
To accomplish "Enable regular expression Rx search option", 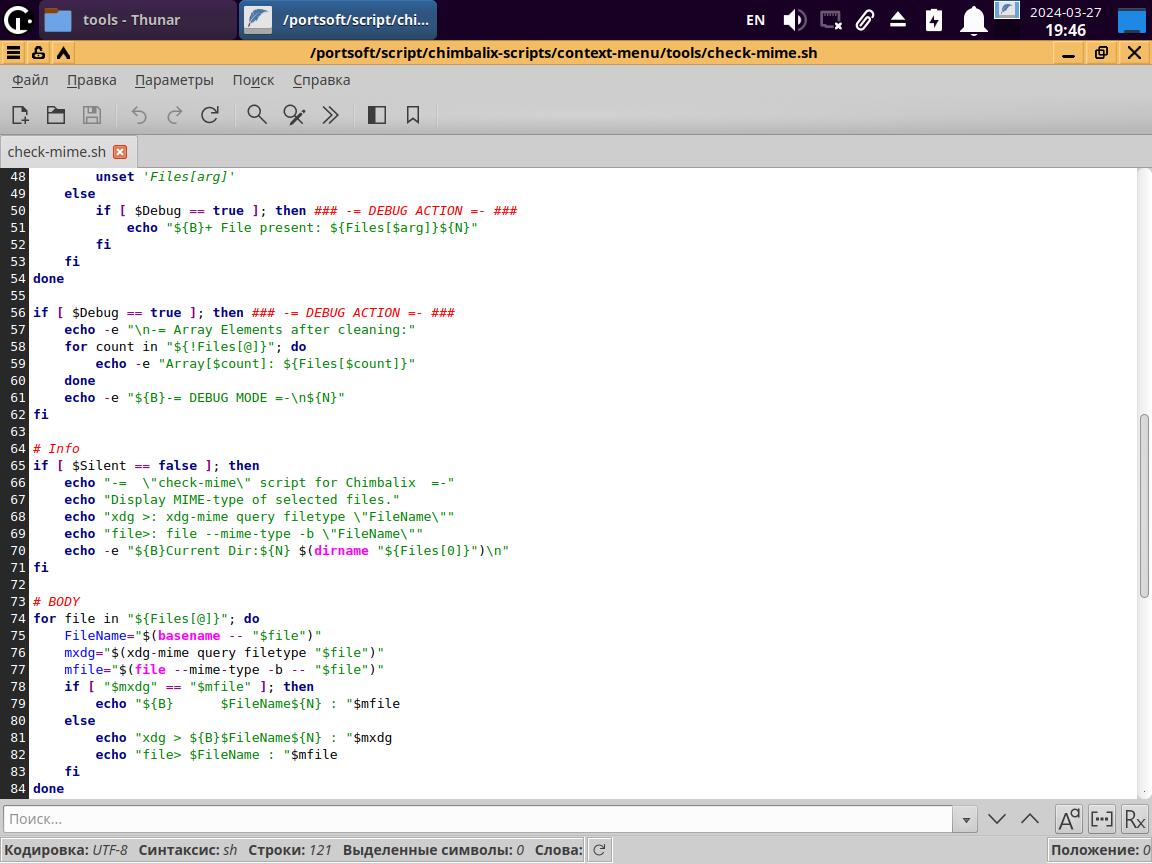I will click(x=1134, y=819).
